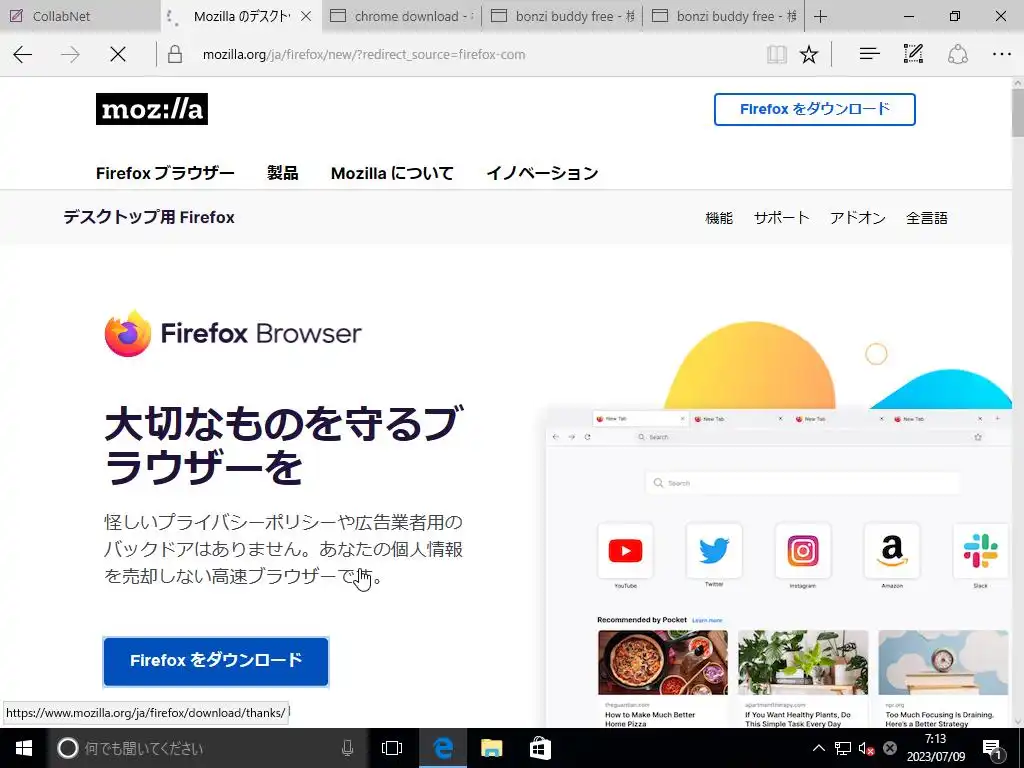1024x768 pixels.
Task: Click large blue Firefox をダウンロード button
Action: click(x=216, y=661)
